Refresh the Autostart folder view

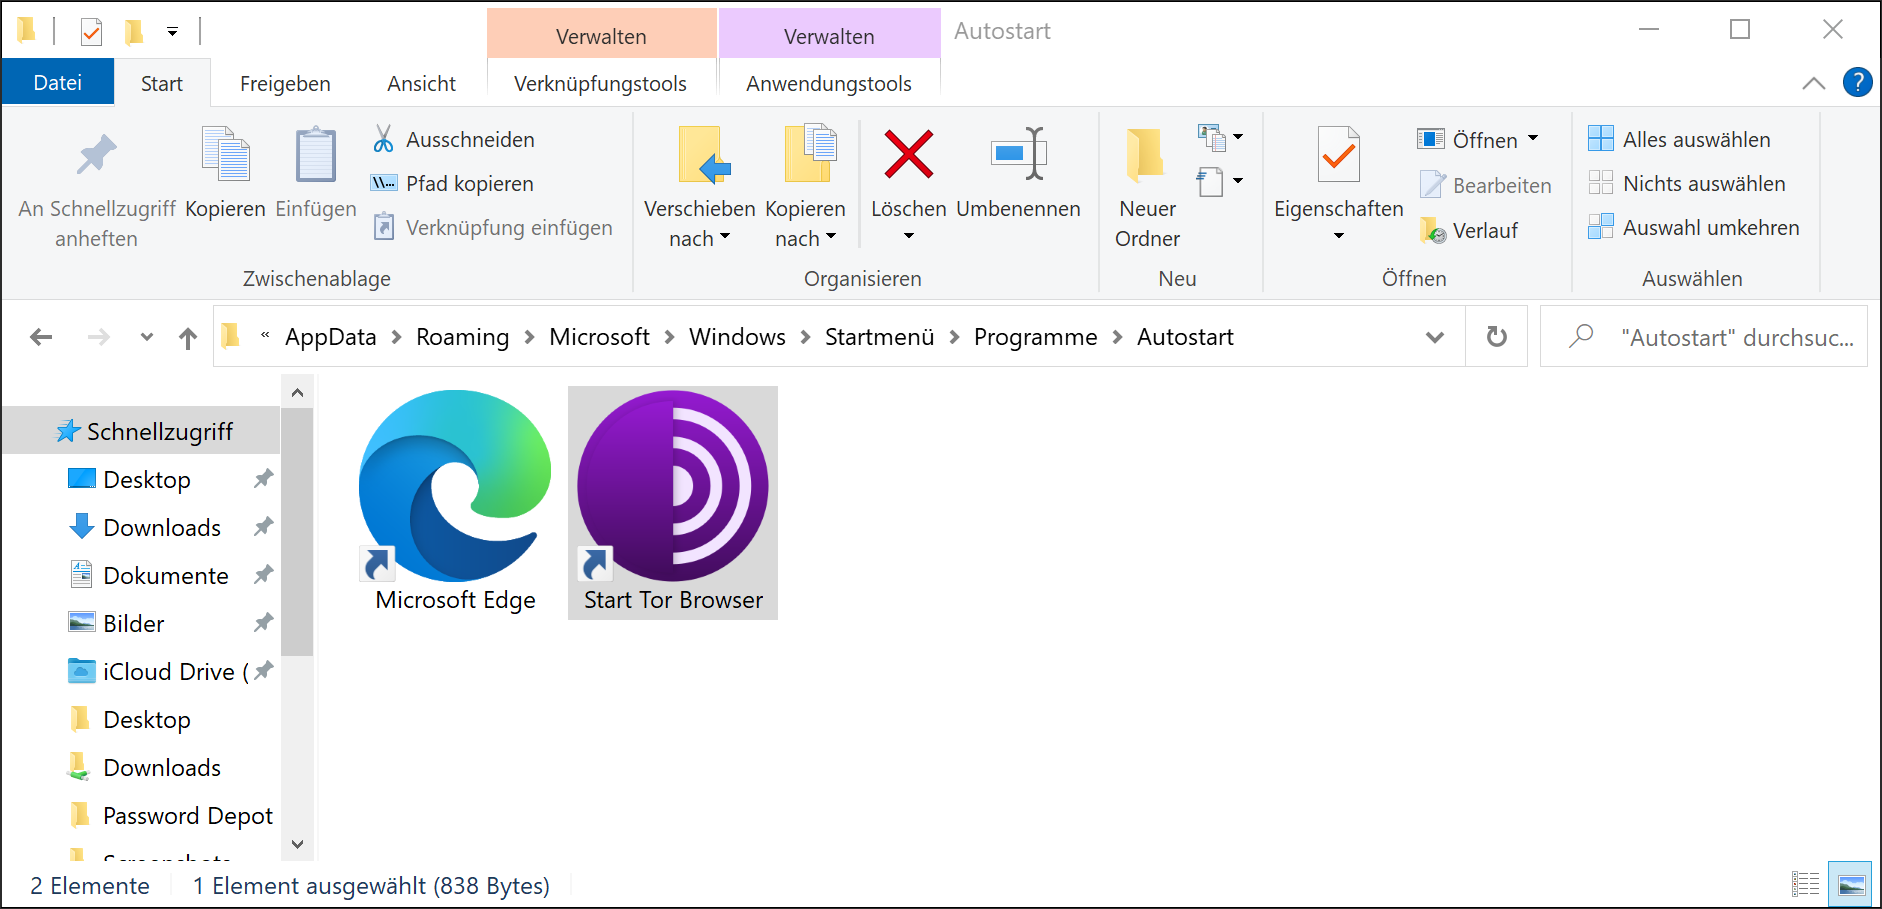pyautogui.click(x=1496, y=337)
